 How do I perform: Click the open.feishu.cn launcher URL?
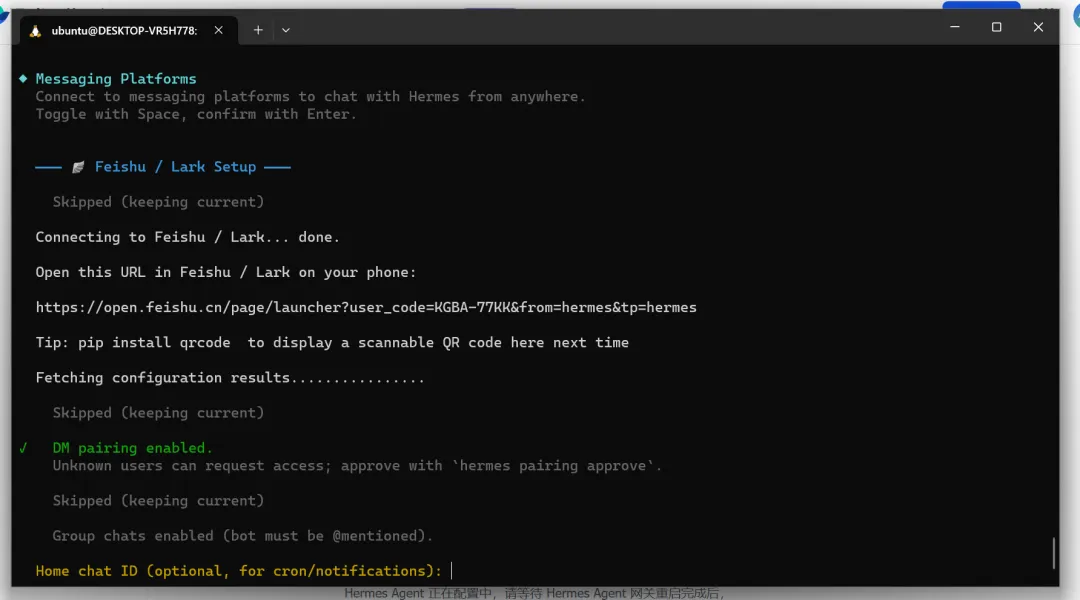366,307
